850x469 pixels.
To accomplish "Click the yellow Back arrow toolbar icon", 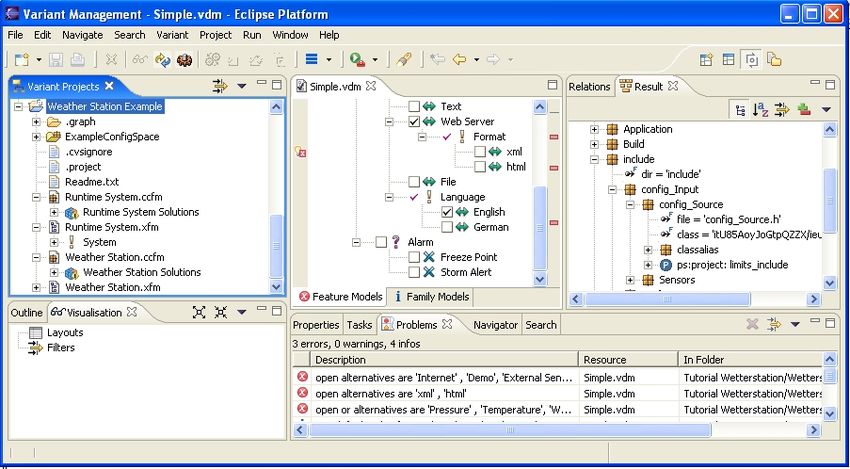I will click(x=460, y=59).
